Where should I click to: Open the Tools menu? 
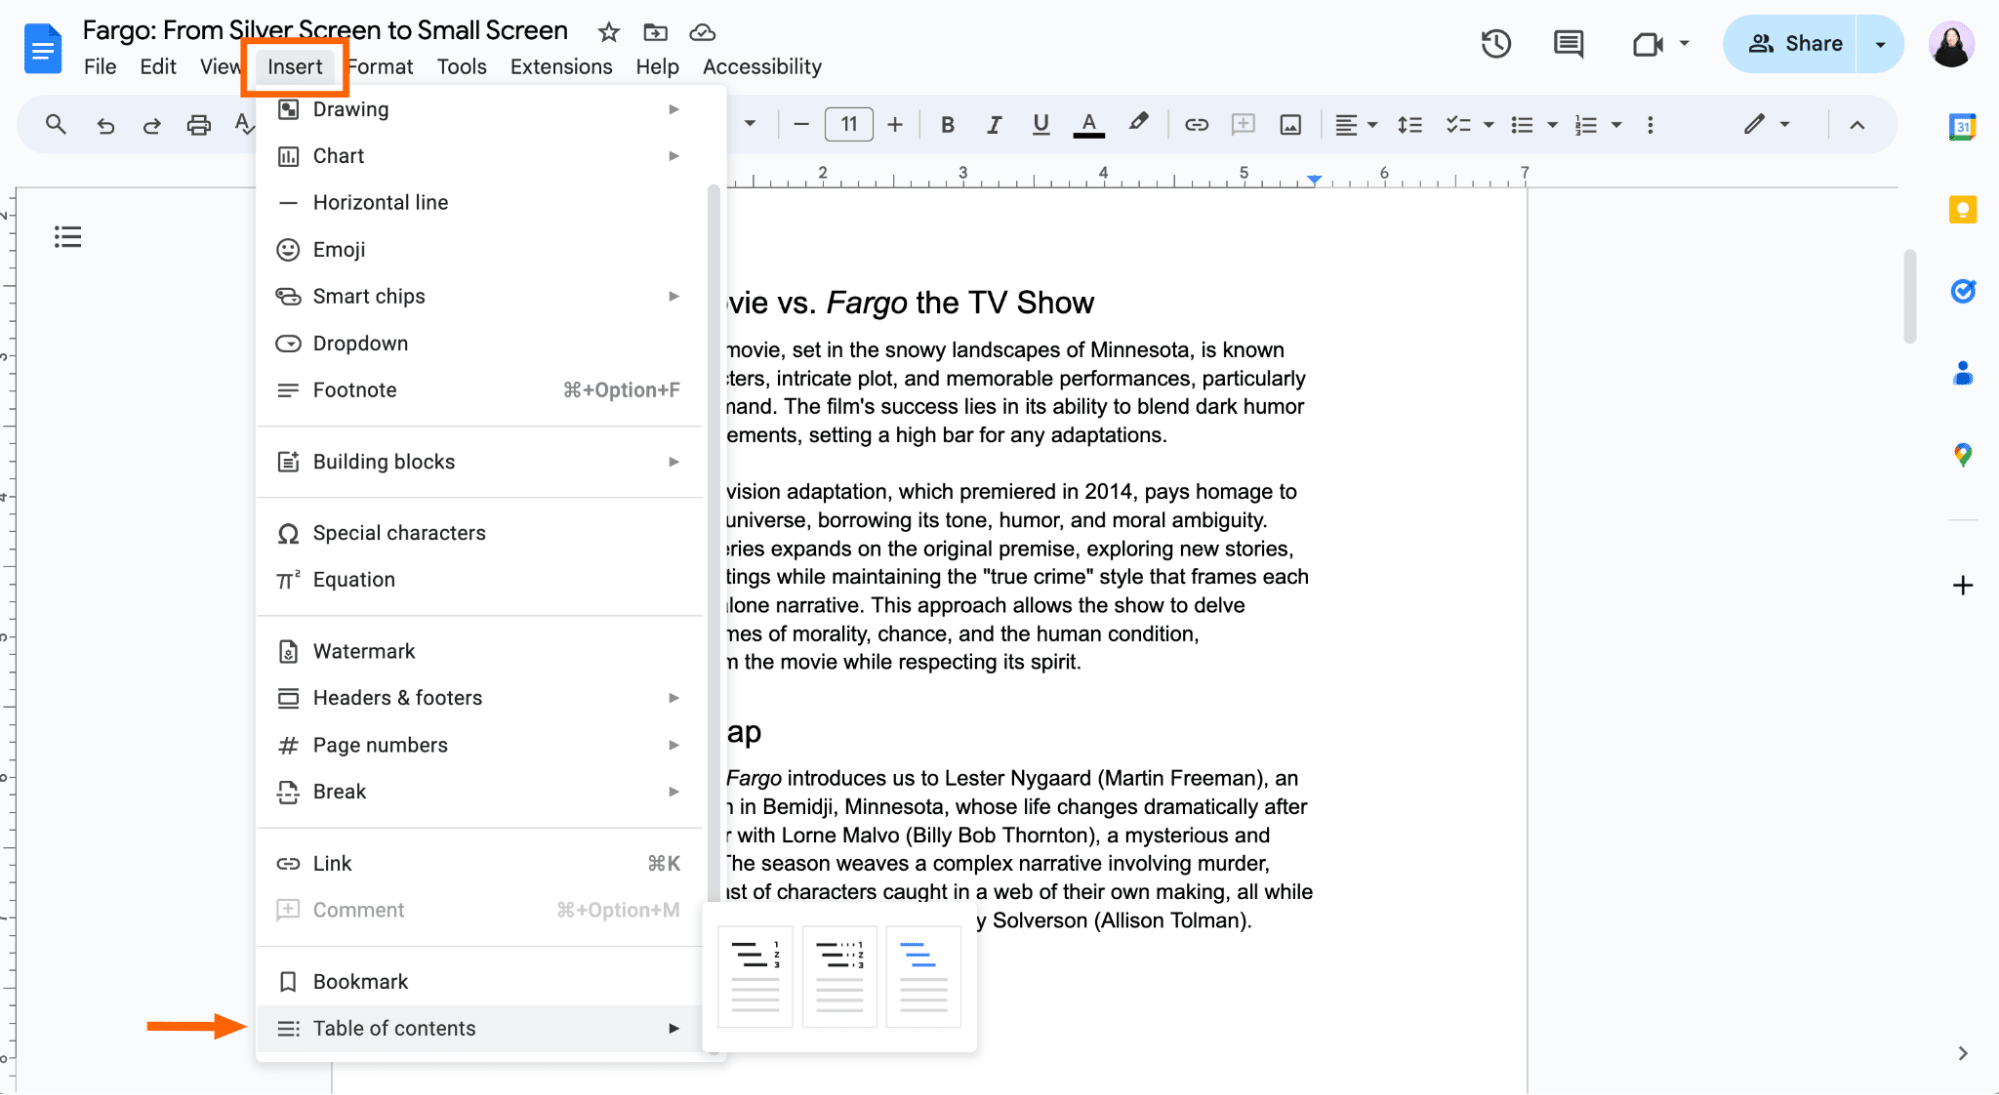click(x=462, y=67)
